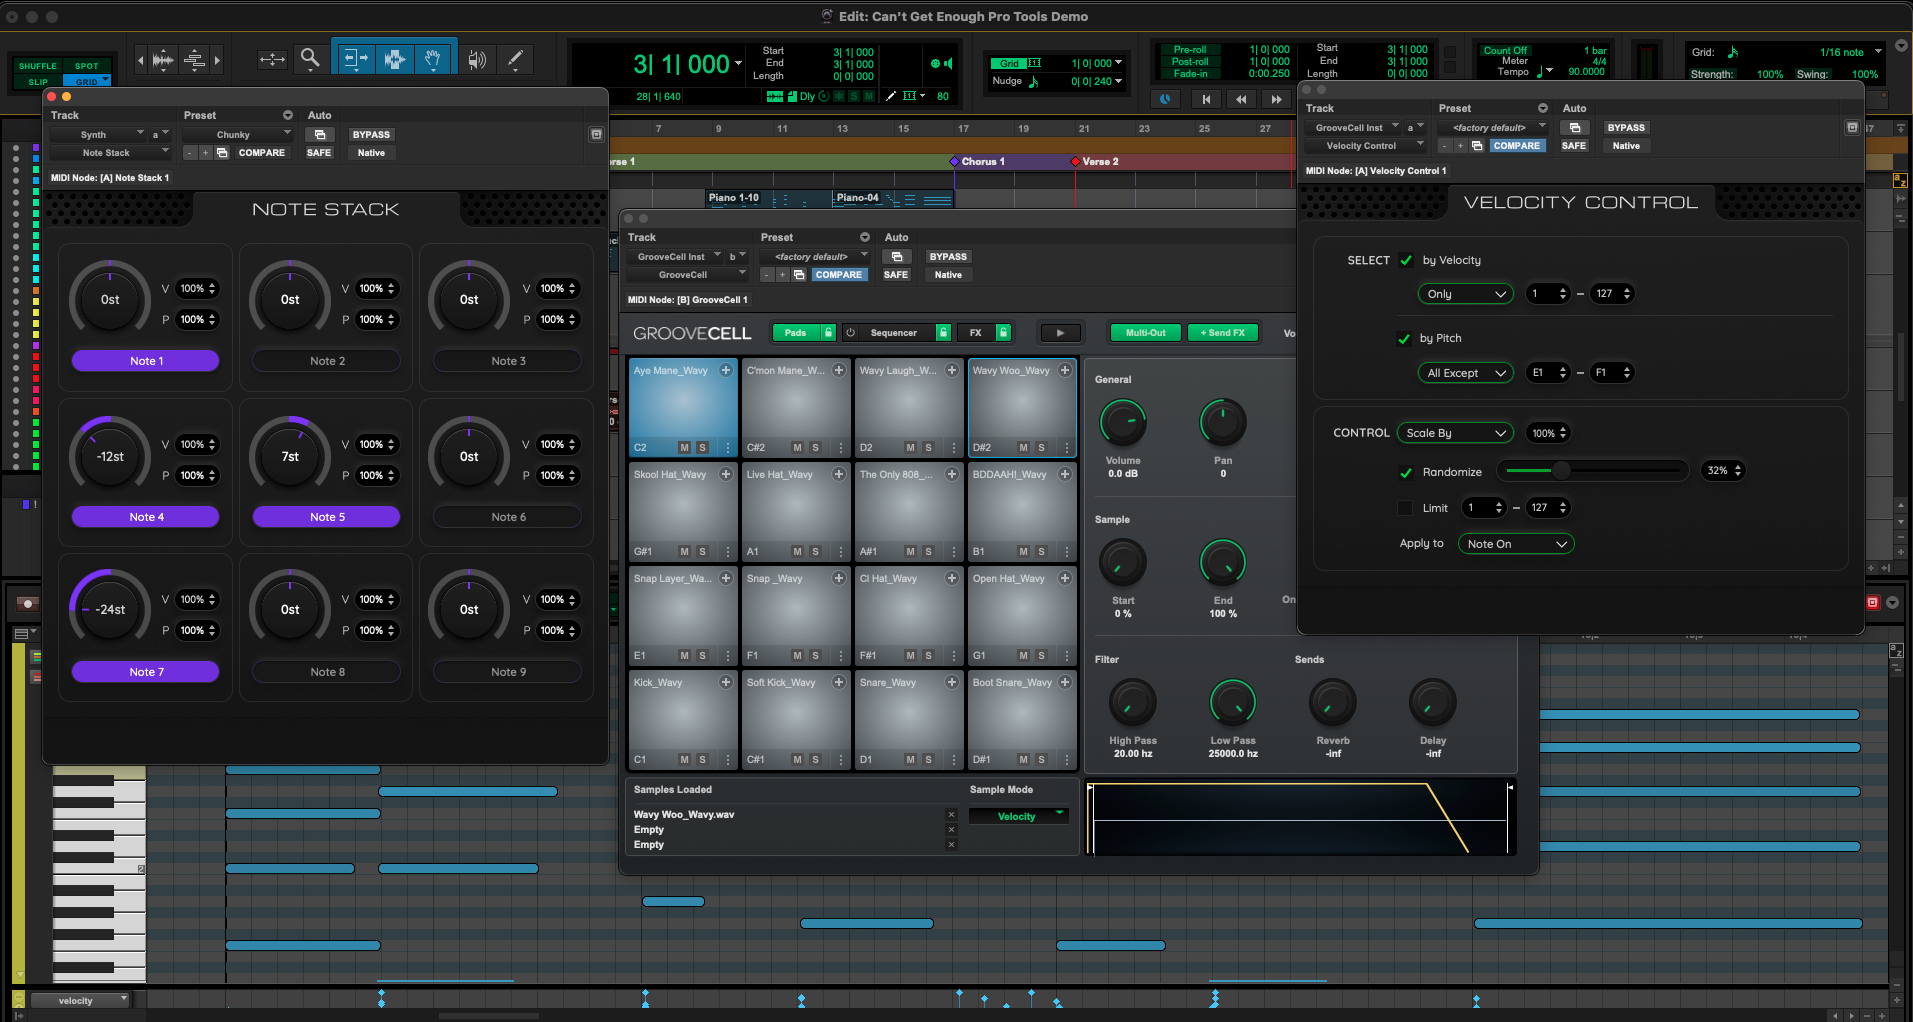The height and width of the screenshot is (1022, 1913).
Task: Click the add sample plus icon on Wavy Woo_Wavy pad
Action: 1064,371
